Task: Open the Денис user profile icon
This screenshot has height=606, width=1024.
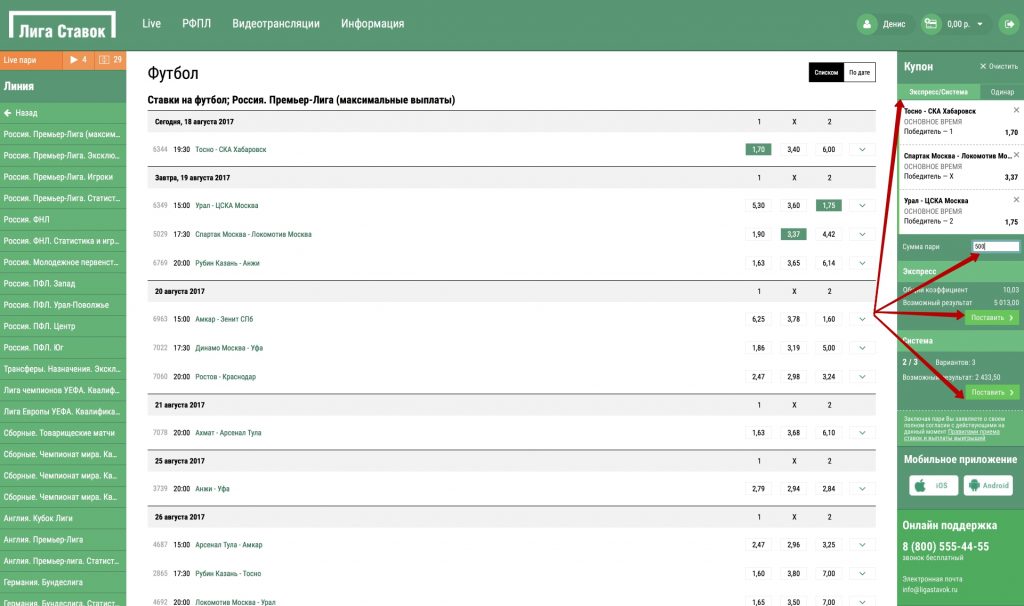Action: point(866,24)
